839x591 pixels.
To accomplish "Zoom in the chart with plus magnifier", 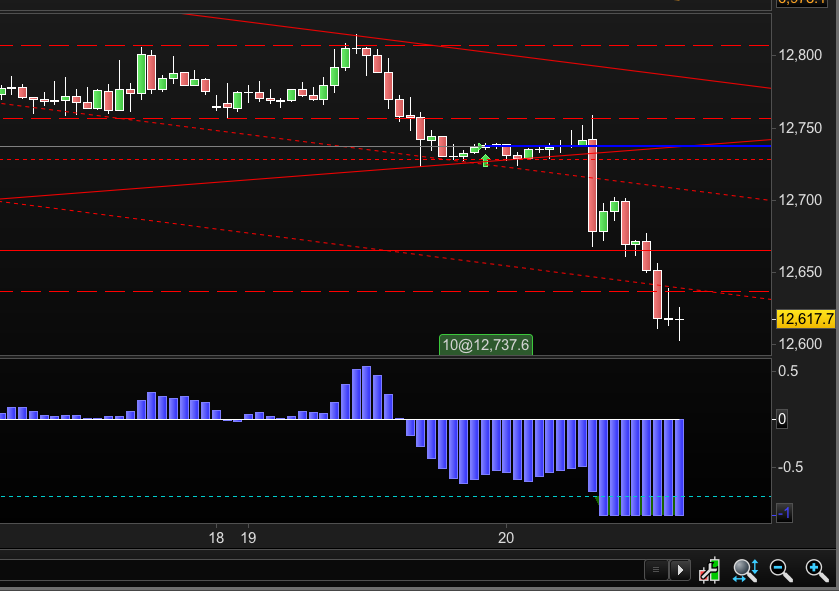I will pyautogui.click(x=817, y=570).
